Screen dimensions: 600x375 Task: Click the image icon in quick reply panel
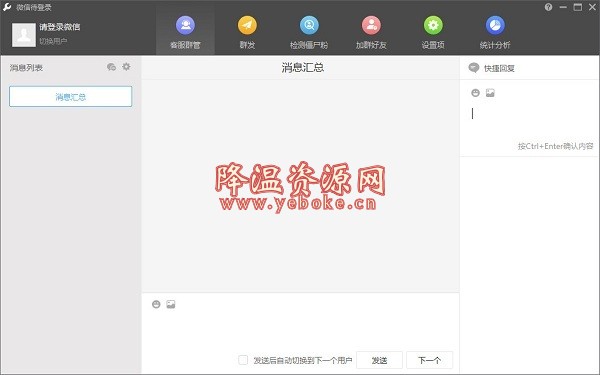click(x=490, y=93)
